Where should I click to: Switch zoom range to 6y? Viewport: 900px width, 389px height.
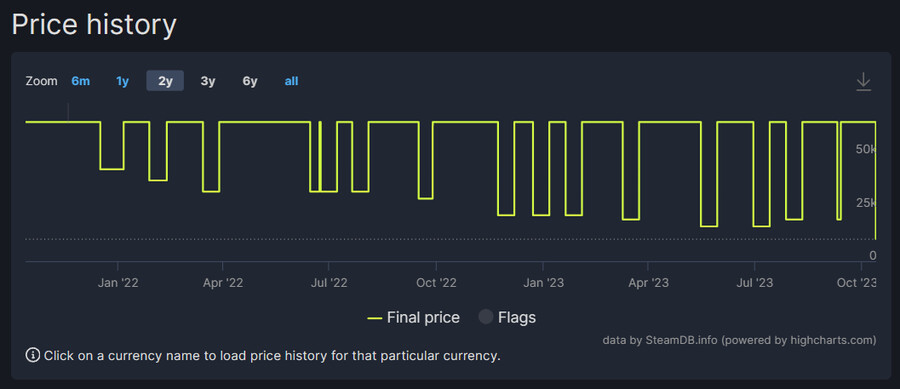point(250,81)
